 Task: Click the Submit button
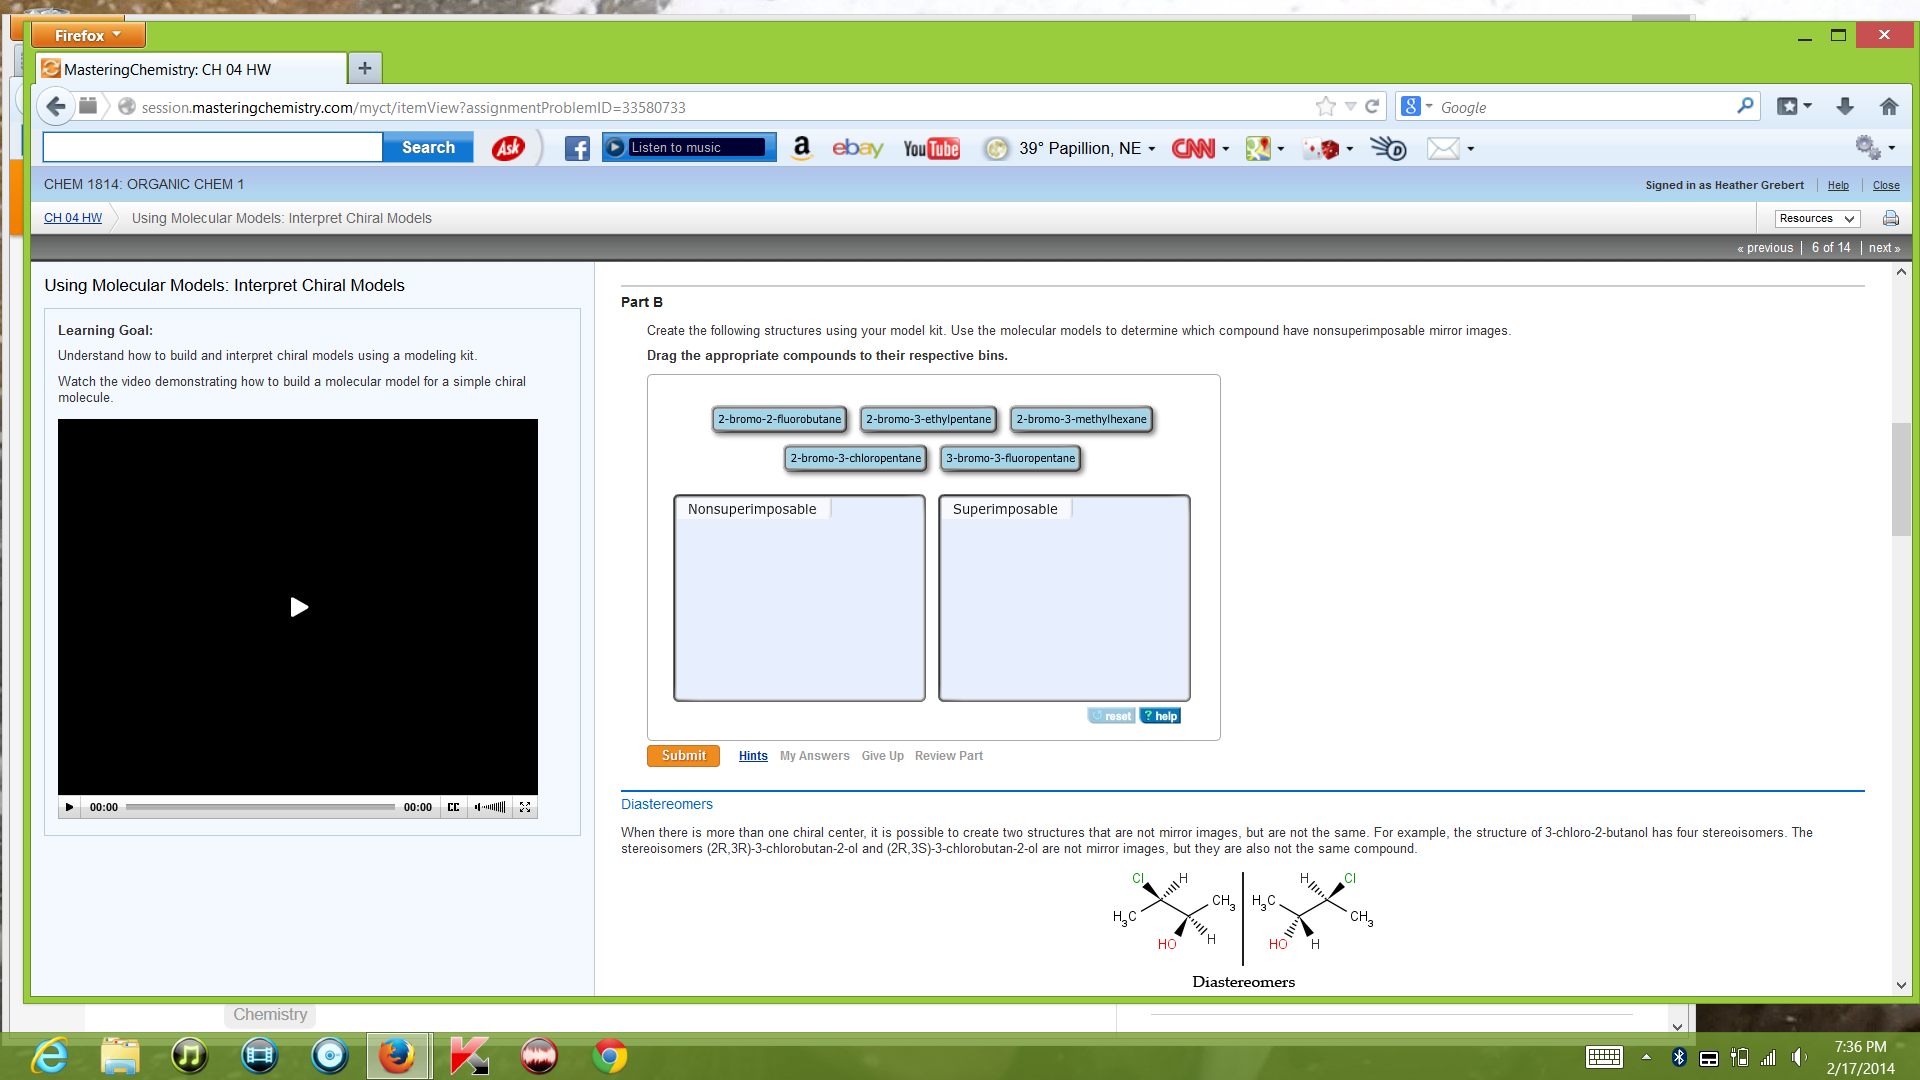683,755
